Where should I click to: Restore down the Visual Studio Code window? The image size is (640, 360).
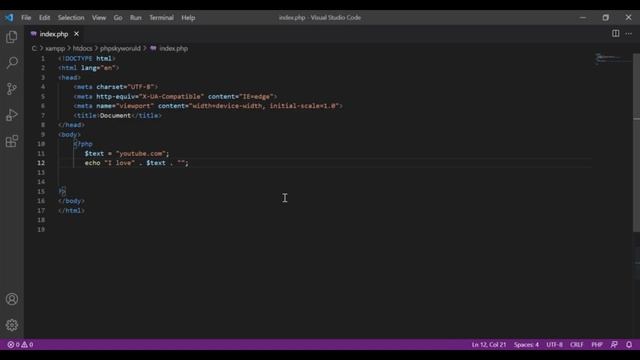click(x=606, y=18)
